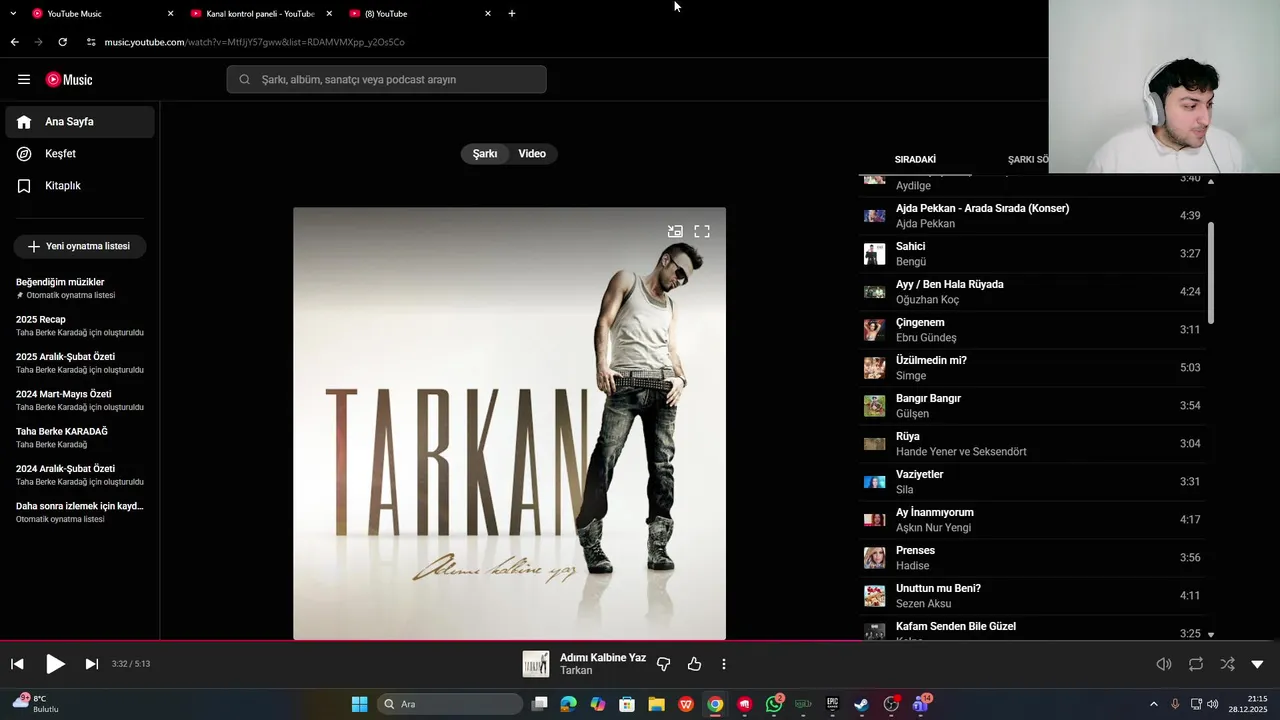The width and height of the screenshot is (1280, 720).
Task: Open Taha Berke KARADAĞ playlist
Action: [x=80, y=437]
